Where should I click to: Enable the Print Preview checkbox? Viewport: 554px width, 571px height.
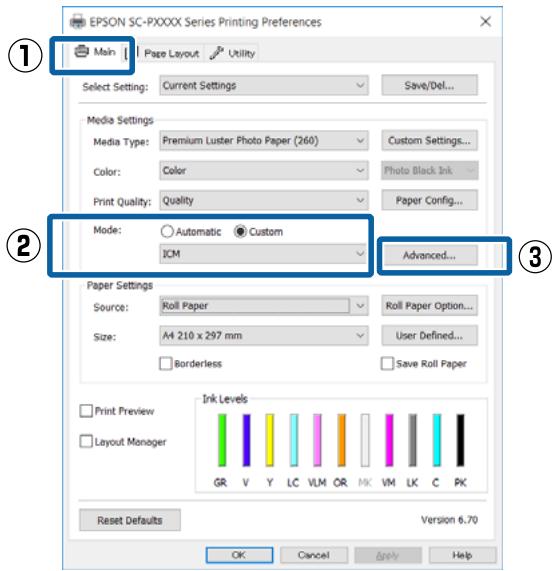point(86,411)
